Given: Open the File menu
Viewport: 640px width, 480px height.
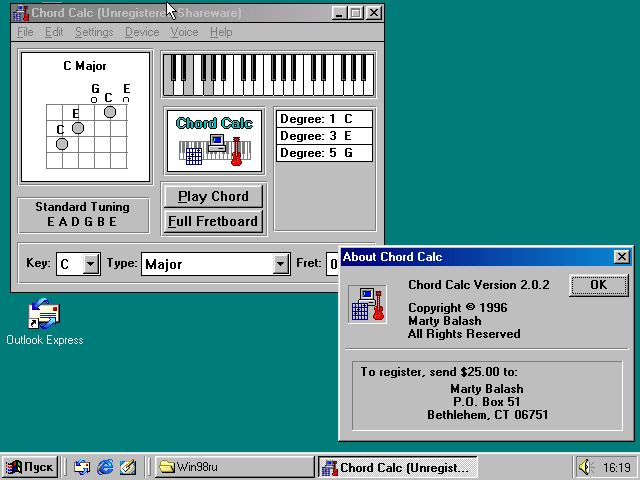Looking at the screenshot, I should pyautogui.click(x=25, y=32).
